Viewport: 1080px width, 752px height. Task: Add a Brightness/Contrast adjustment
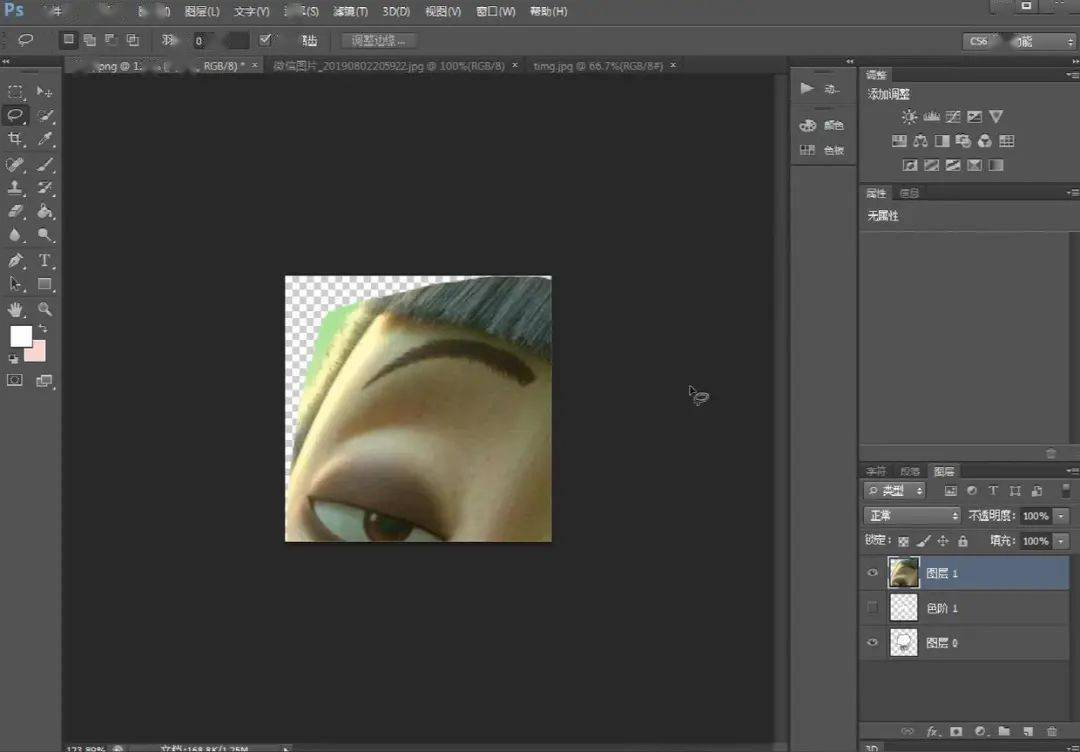(909, 116)
